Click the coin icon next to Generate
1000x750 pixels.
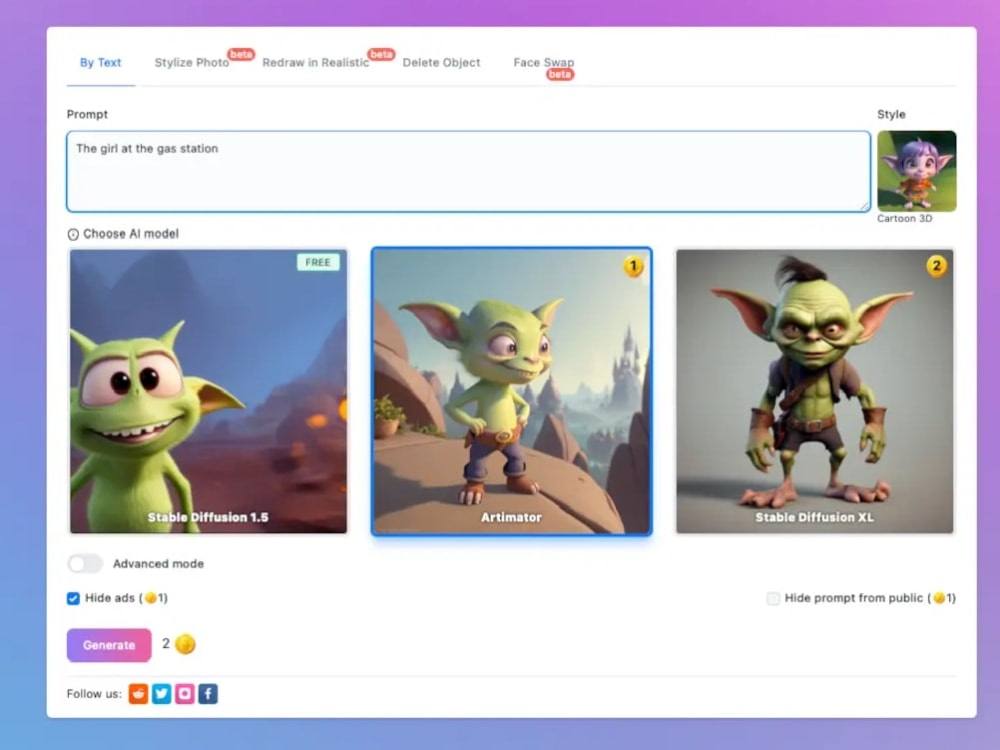(183, 644)
